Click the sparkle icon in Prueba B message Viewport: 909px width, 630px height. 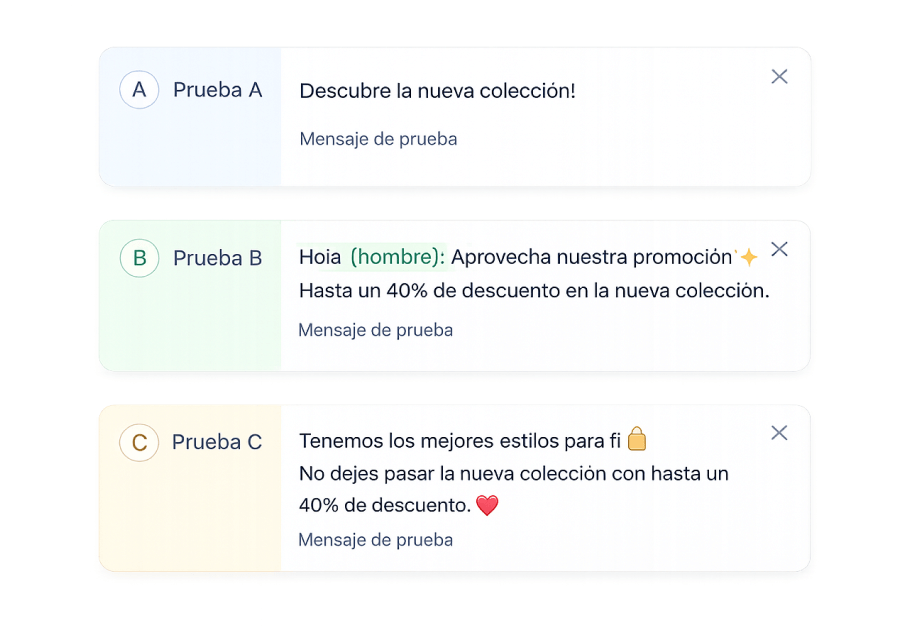coord(747,256)
